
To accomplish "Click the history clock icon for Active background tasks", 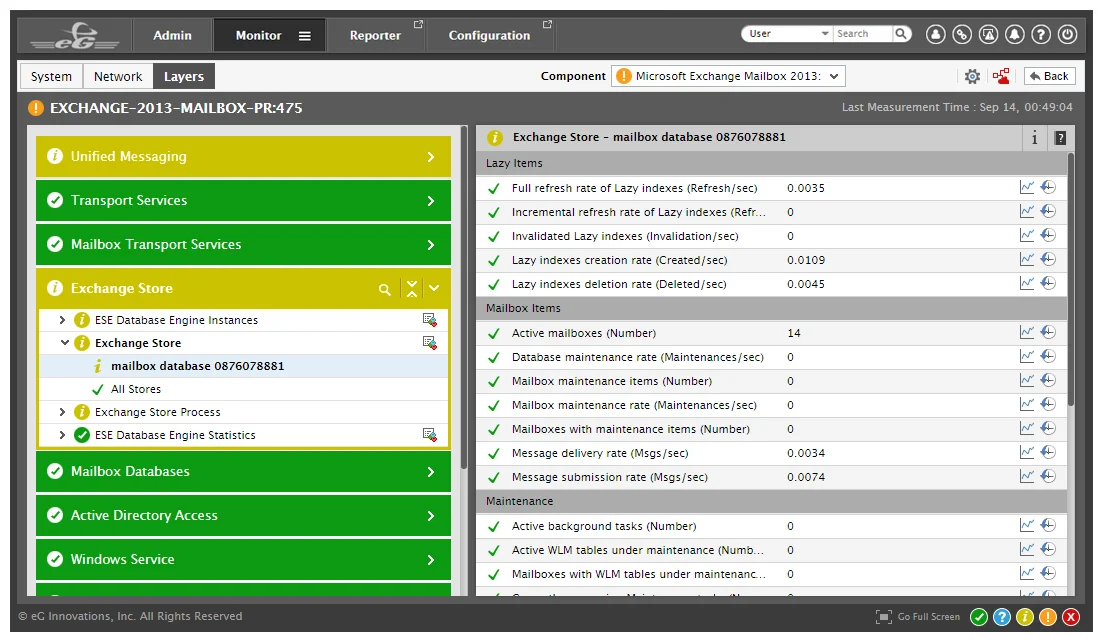I will (x=1048, y=525).
